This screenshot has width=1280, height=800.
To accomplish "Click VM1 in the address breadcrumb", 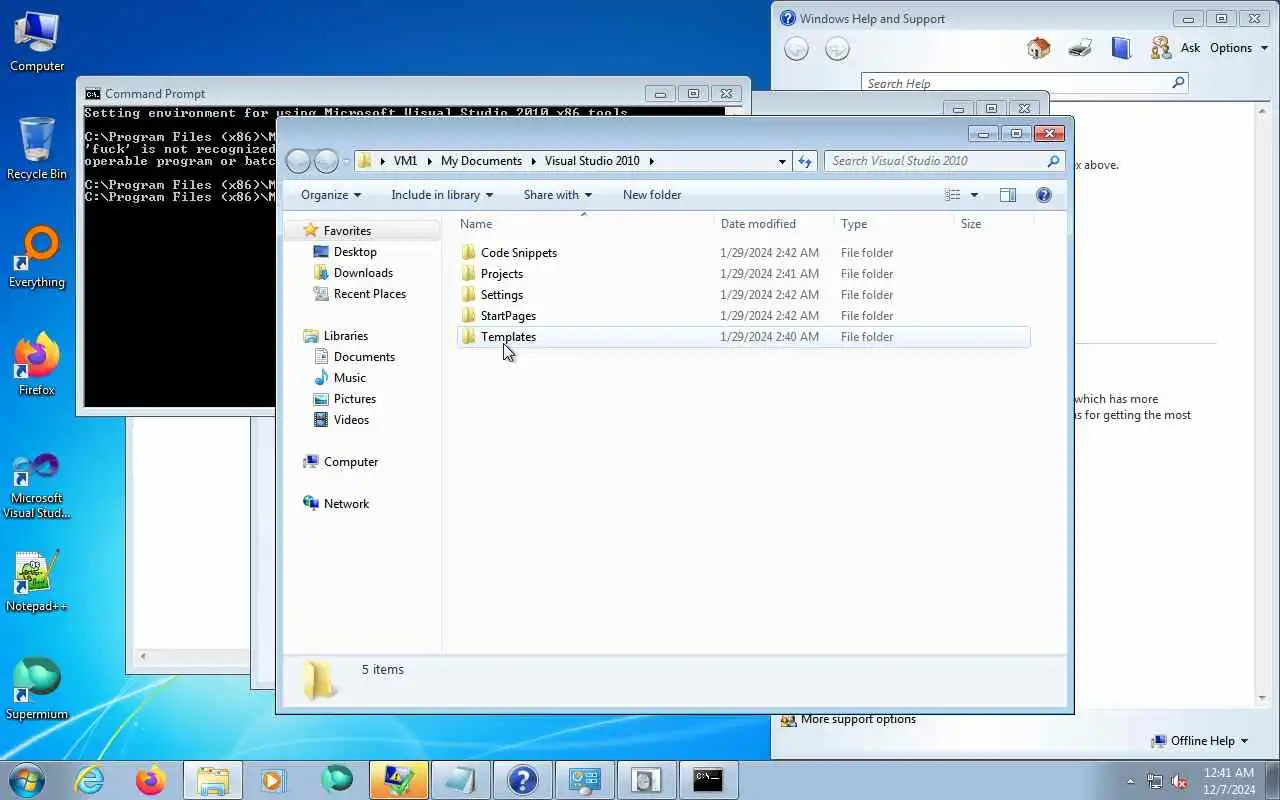I will (405, 161).
